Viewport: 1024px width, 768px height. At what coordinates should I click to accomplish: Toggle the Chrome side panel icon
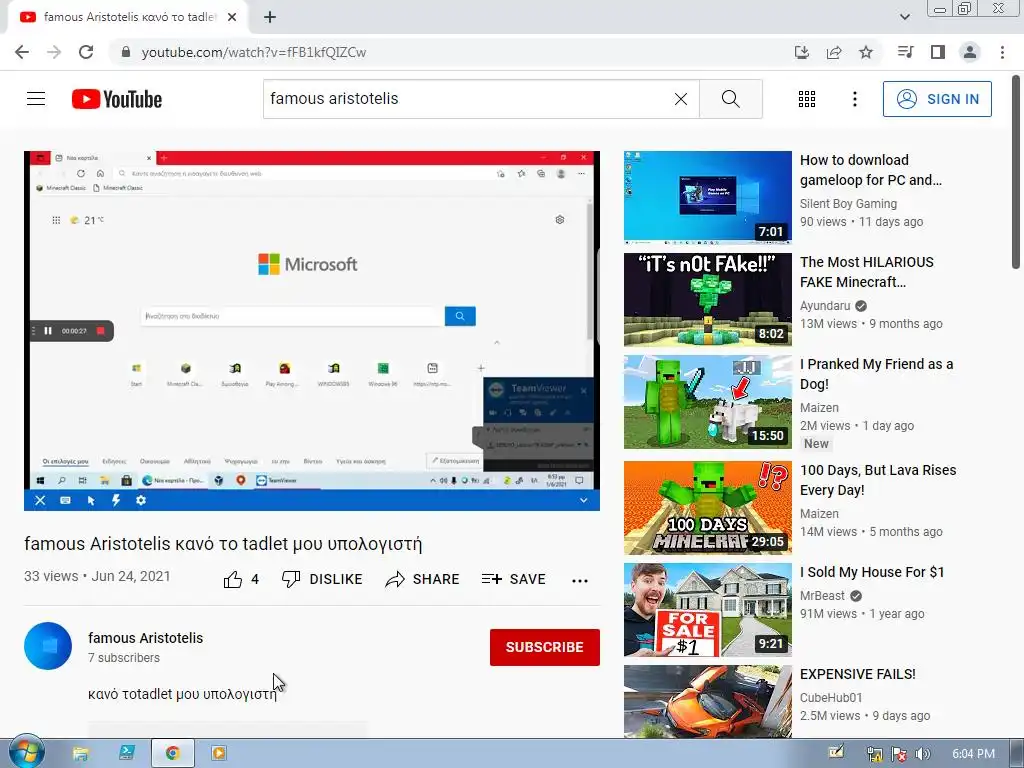(938, 52)
